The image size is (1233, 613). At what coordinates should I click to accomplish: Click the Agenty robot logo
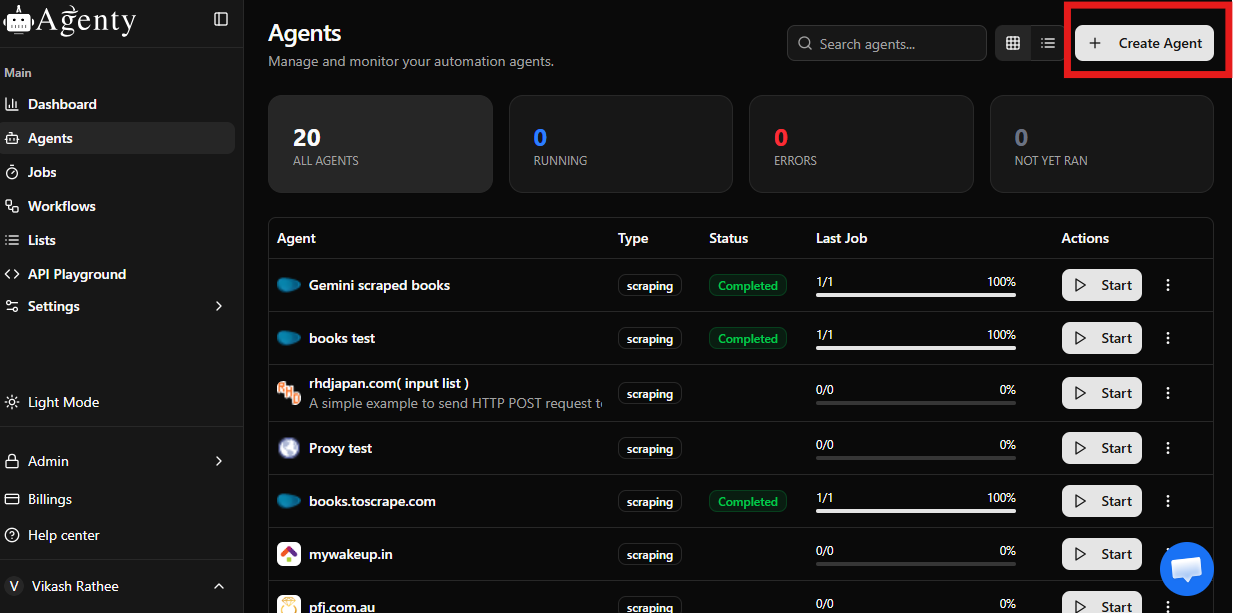tap(18, 21)
